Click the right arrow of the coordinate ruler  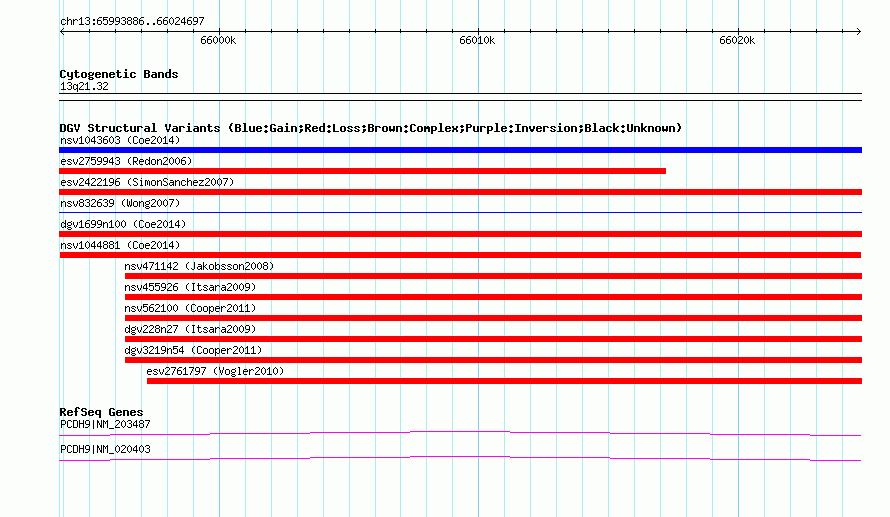tap(858, 32)
